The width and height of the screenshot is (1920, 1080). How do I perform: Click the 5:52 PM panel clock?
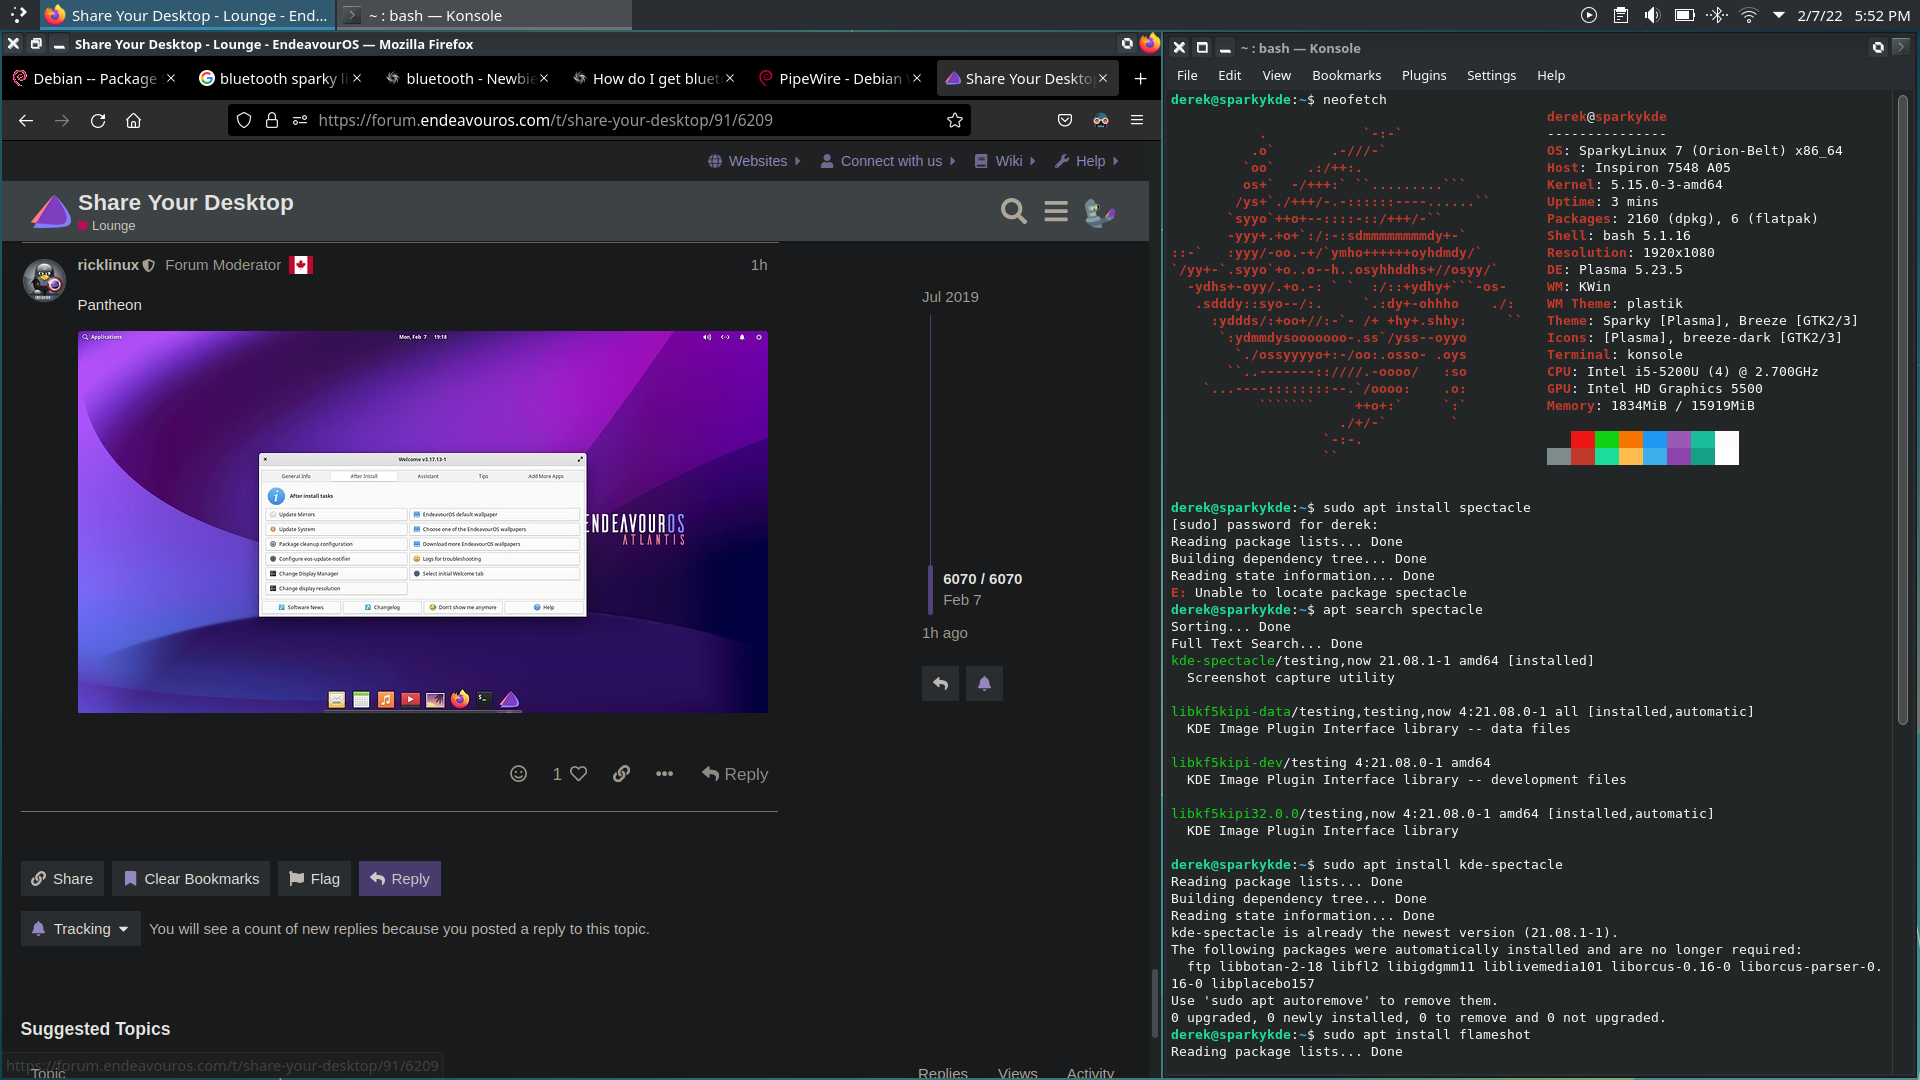click(1882, 15)
